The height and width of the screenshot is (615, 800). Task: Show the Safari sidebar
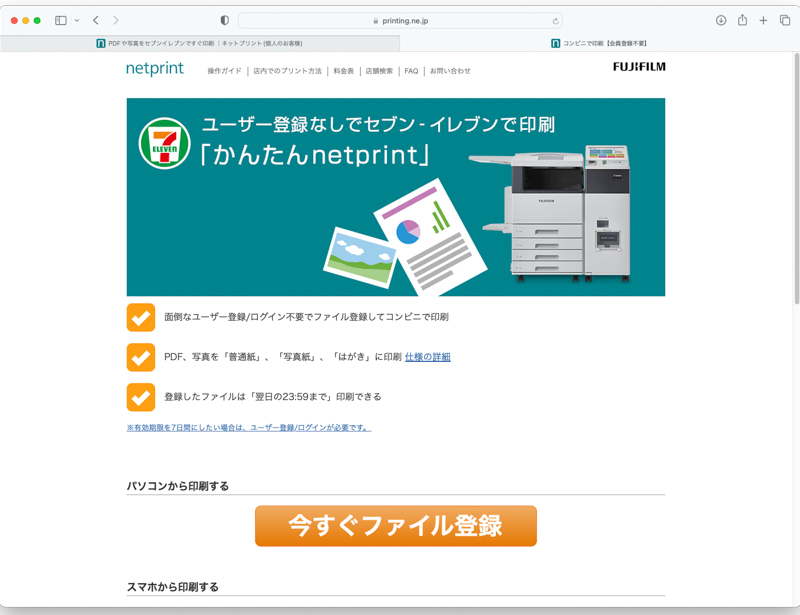coord(60,19)
